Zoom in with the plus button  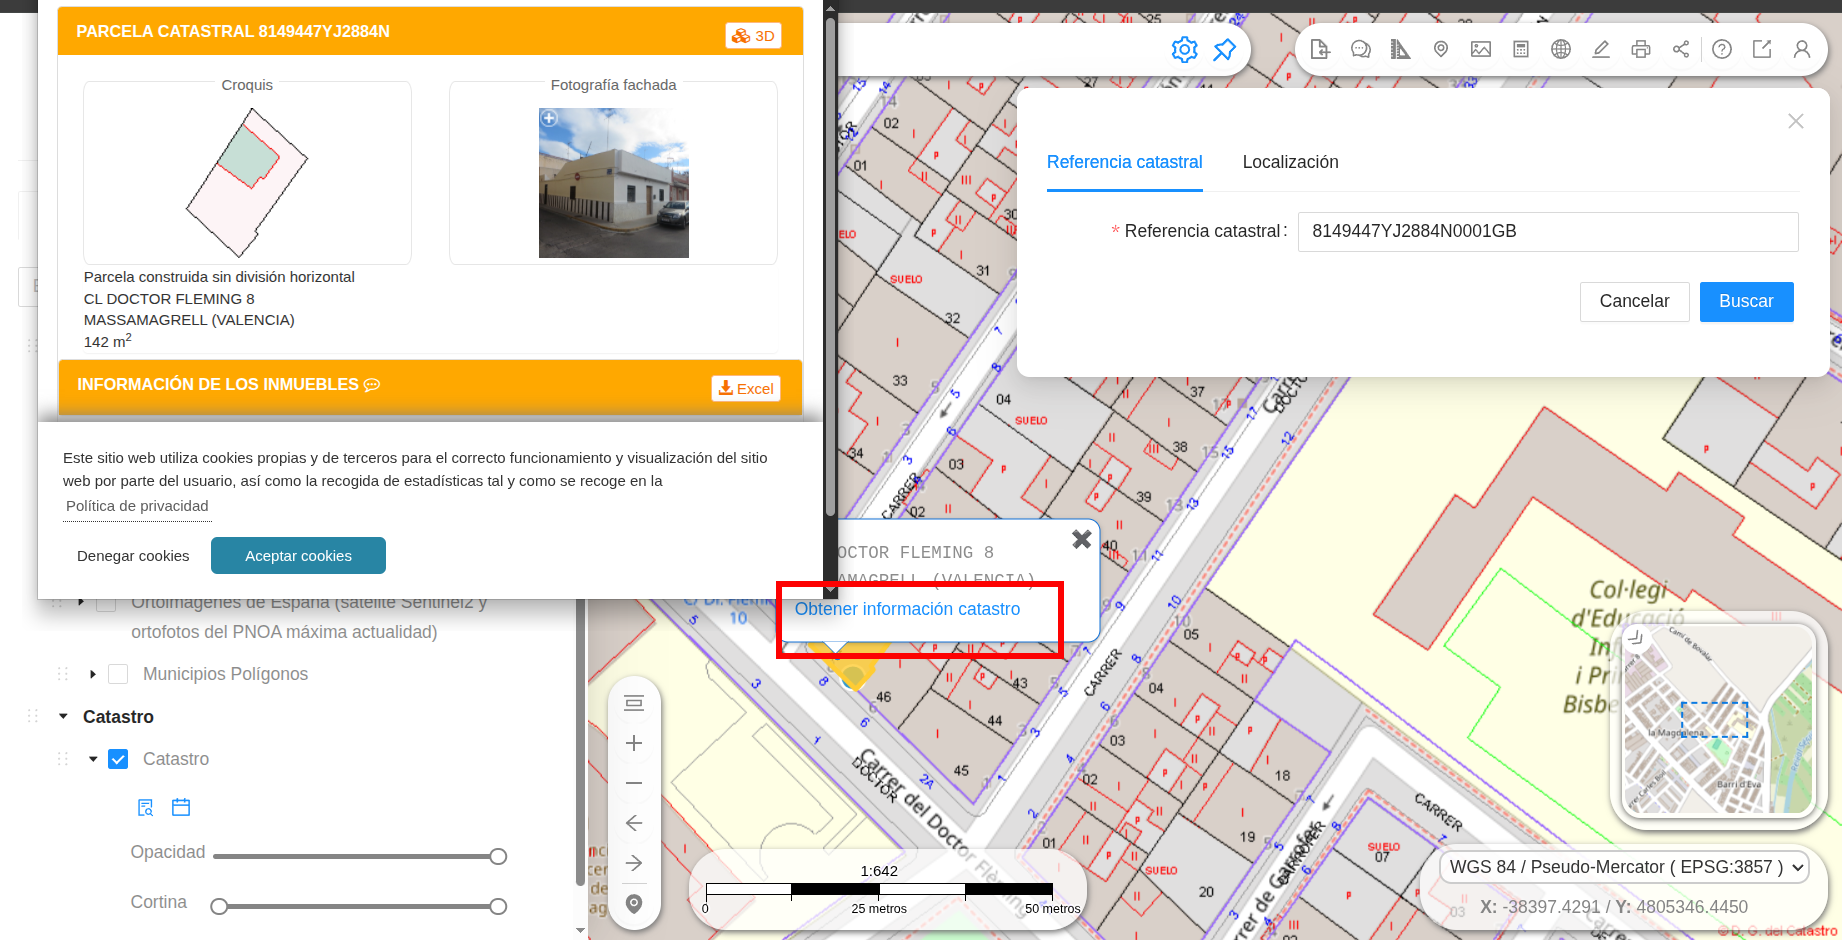coord(634,743)
